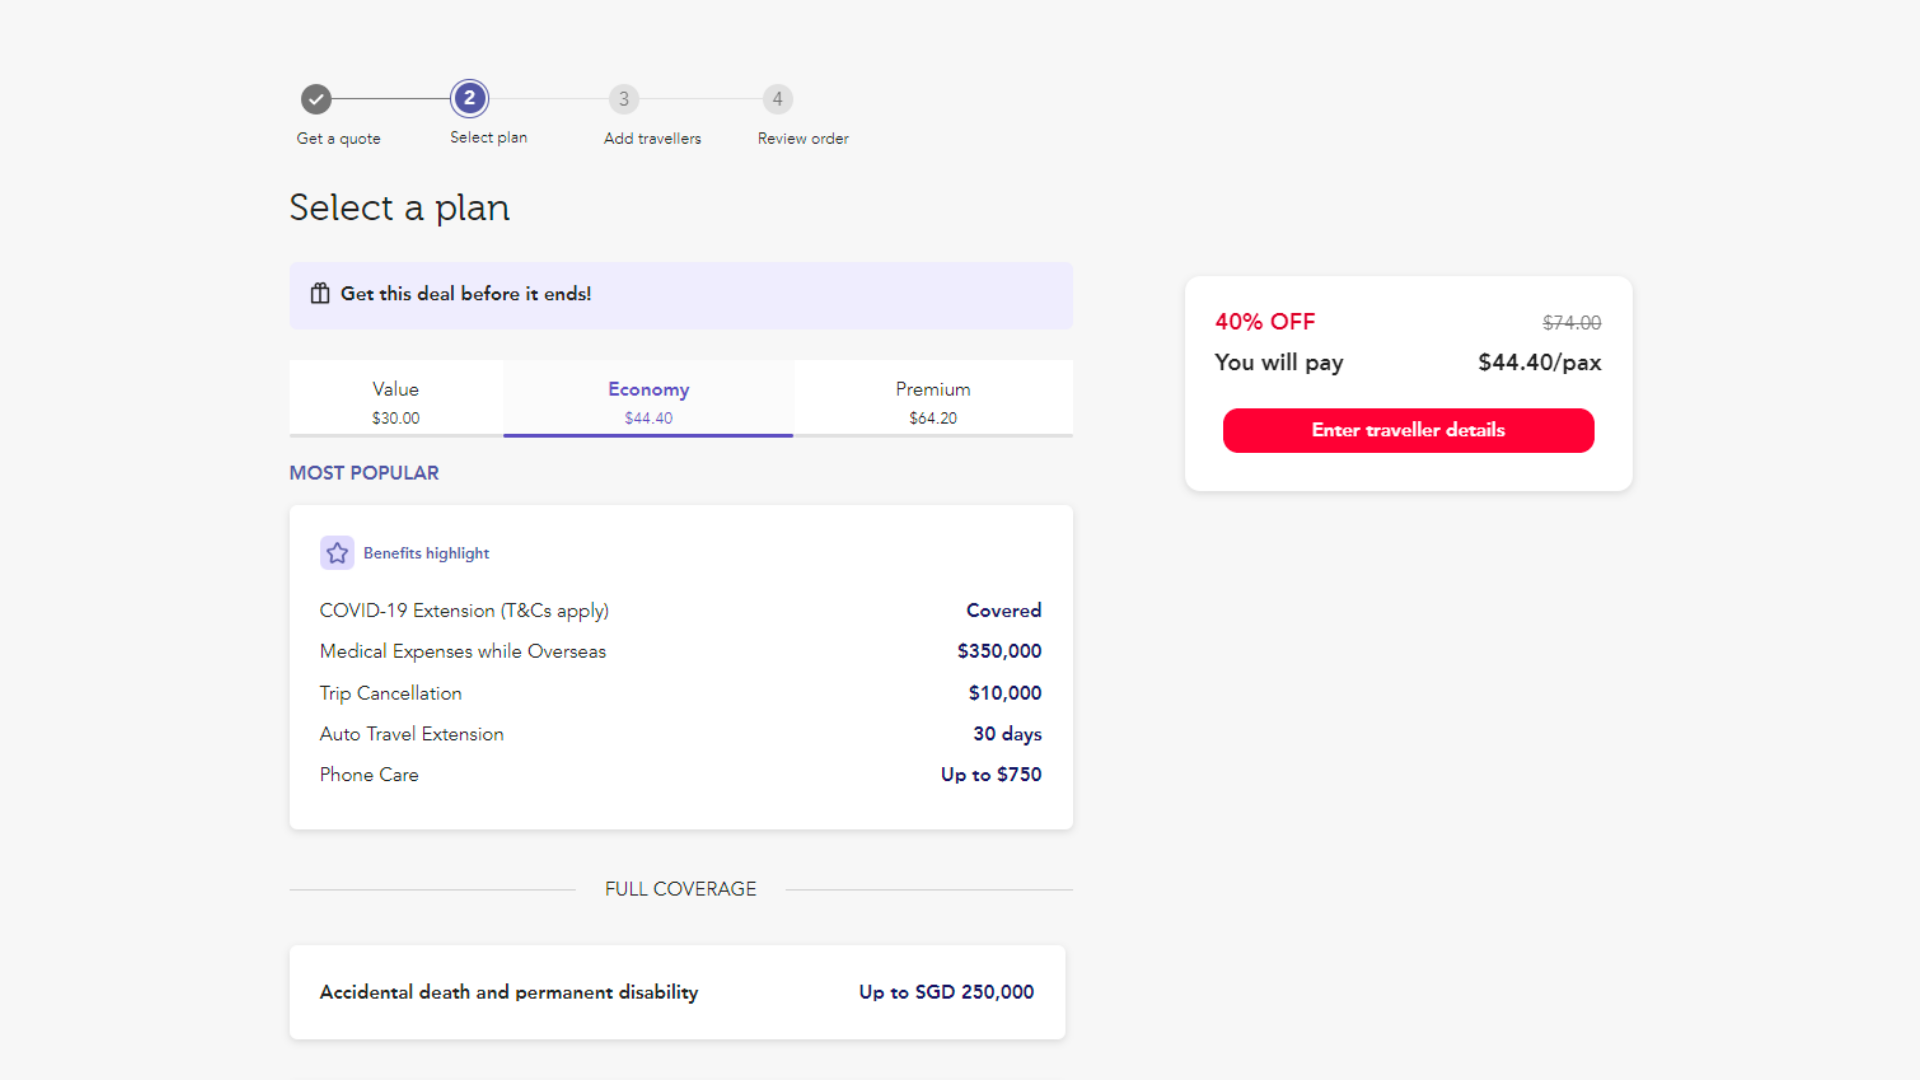
Task: Switch to the Value plan tab
Action: 395,400
